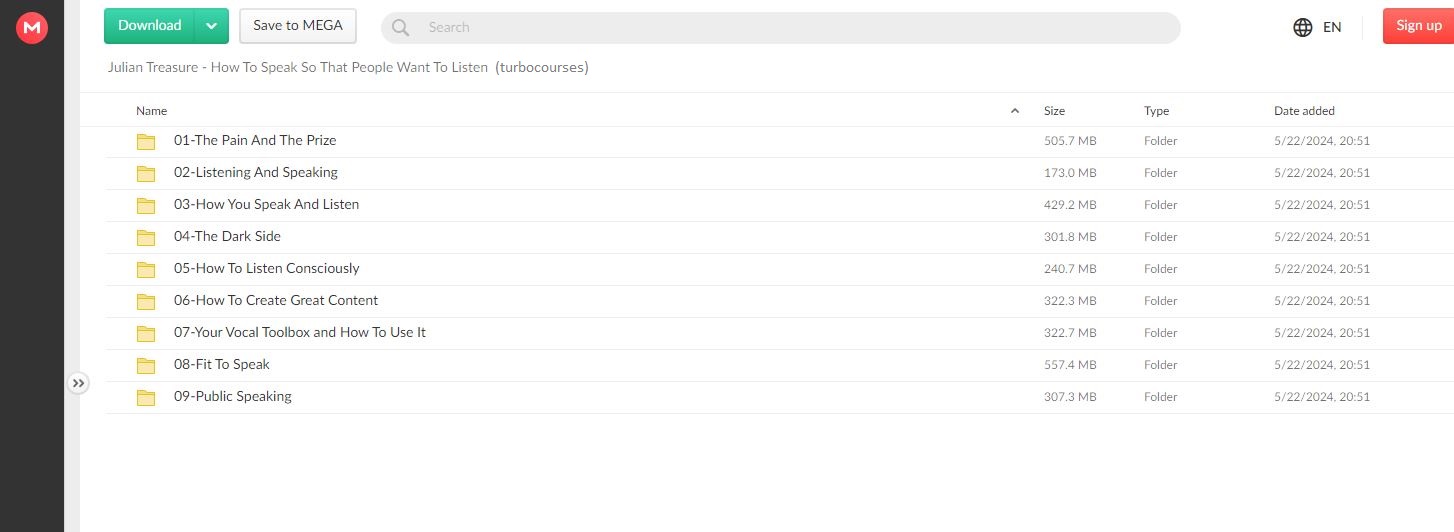Click folder icon for 01-The Pain And The Prize

146,141
